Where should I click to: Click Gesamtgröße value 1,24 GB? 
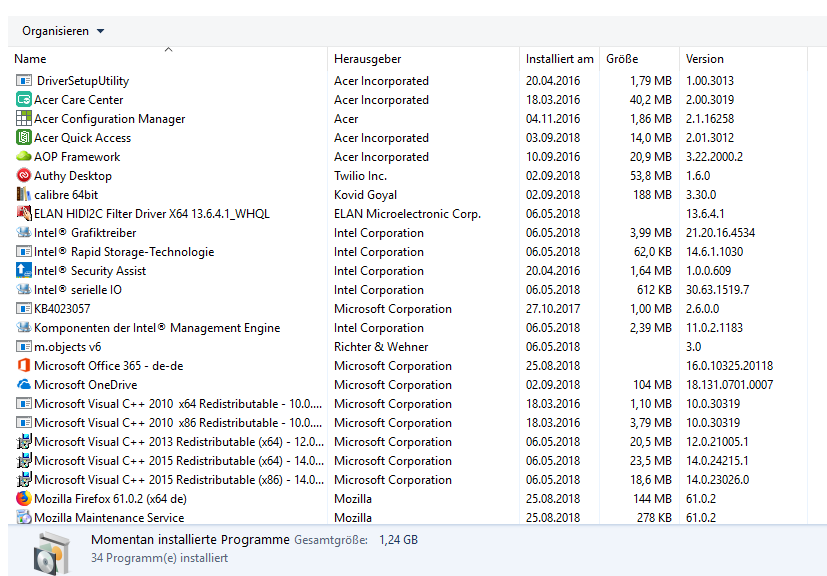pyautogui.click(x=398, y=540)
